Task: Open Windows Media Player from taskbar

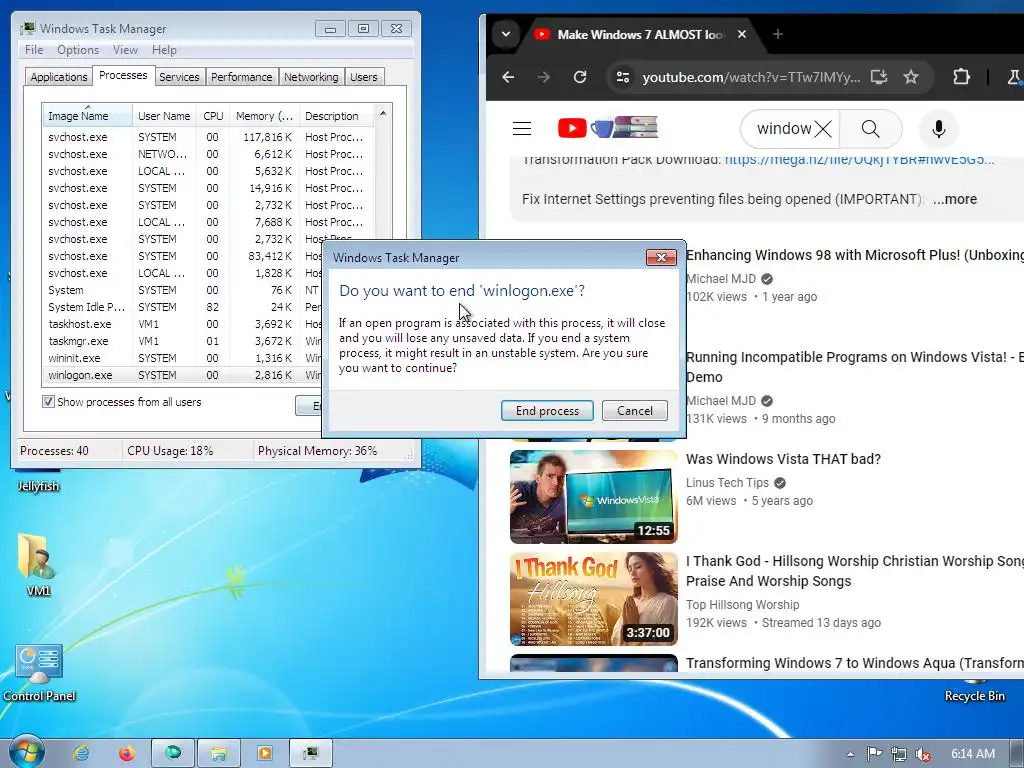Action: tap(264, 754)
